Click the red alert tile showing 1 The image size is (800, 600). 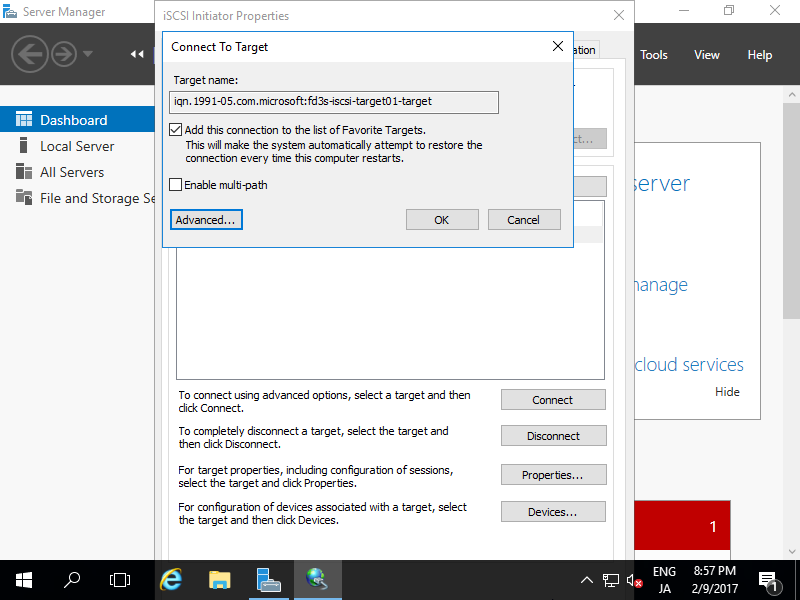pos(682,526)
